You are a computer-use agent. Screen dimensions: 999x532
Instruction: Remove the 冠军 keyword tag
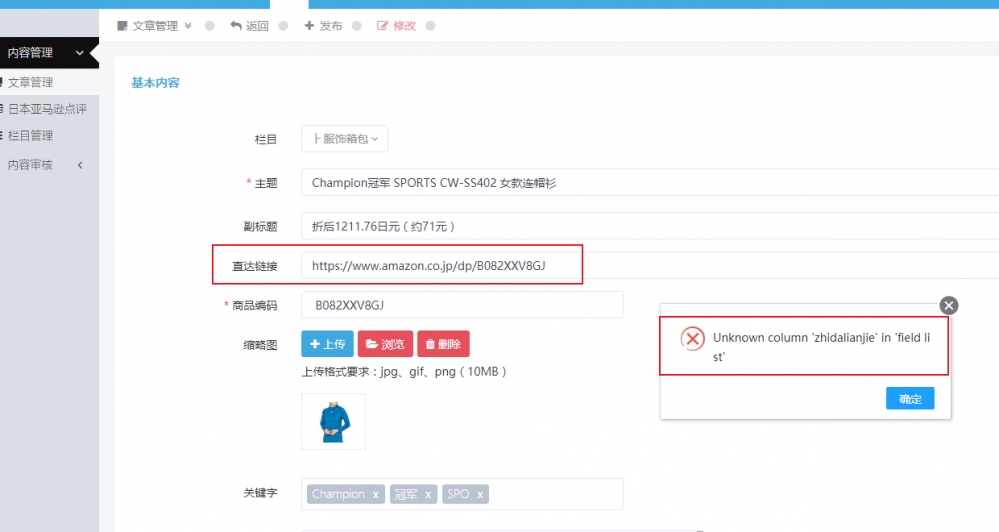428,494
